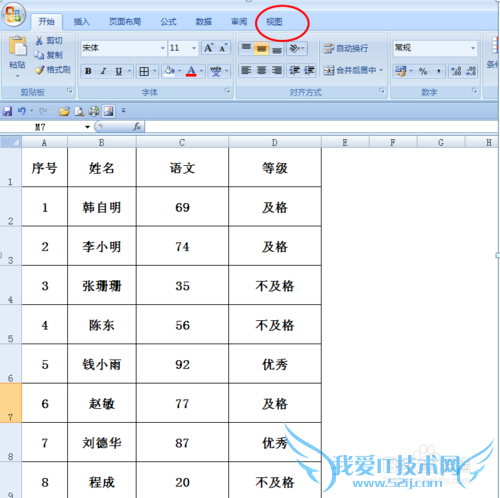Open the 数据 tab
The image size is (500, 498).
tap(204, 22)
